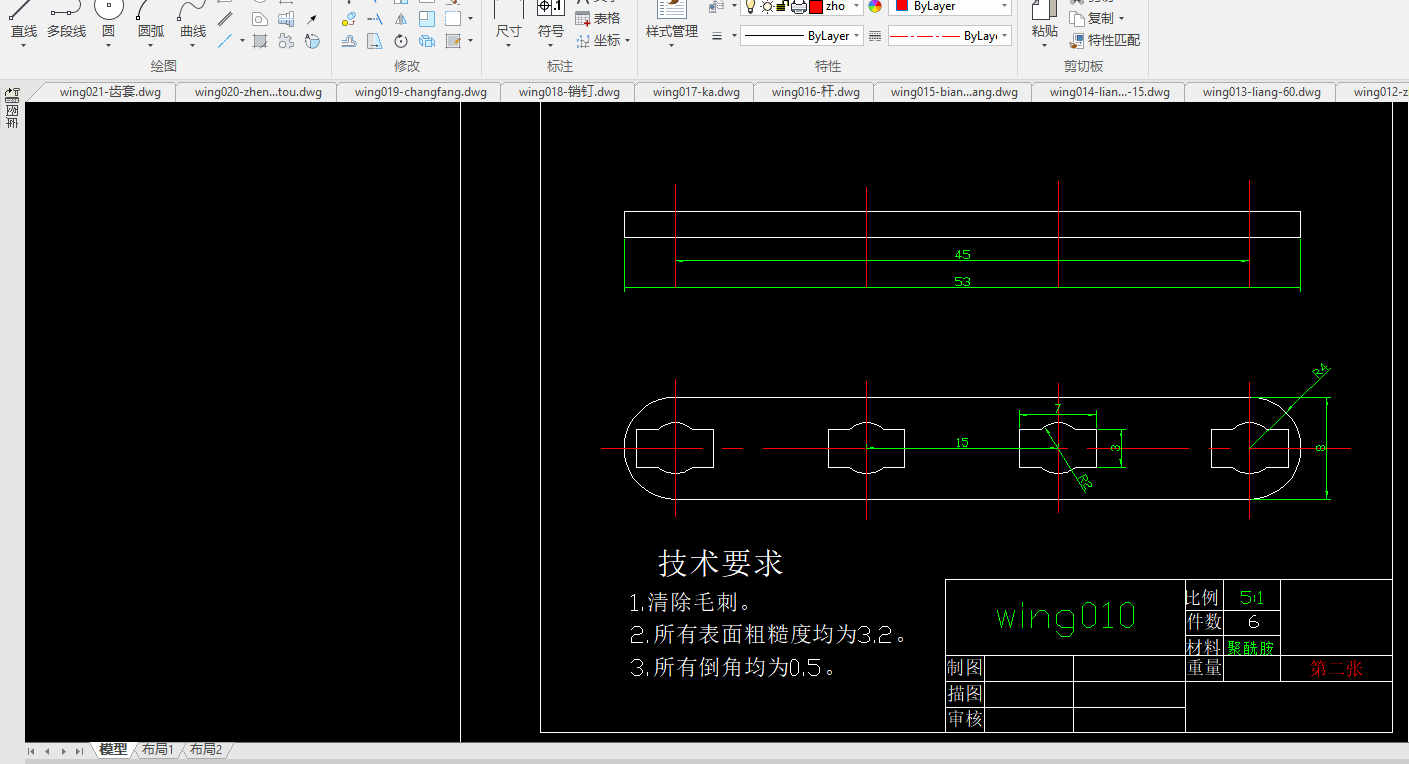Click the dashed rectangle icon in 修改 panel
Viewport: 1409px width, 764px height.
tap(453, 19)
